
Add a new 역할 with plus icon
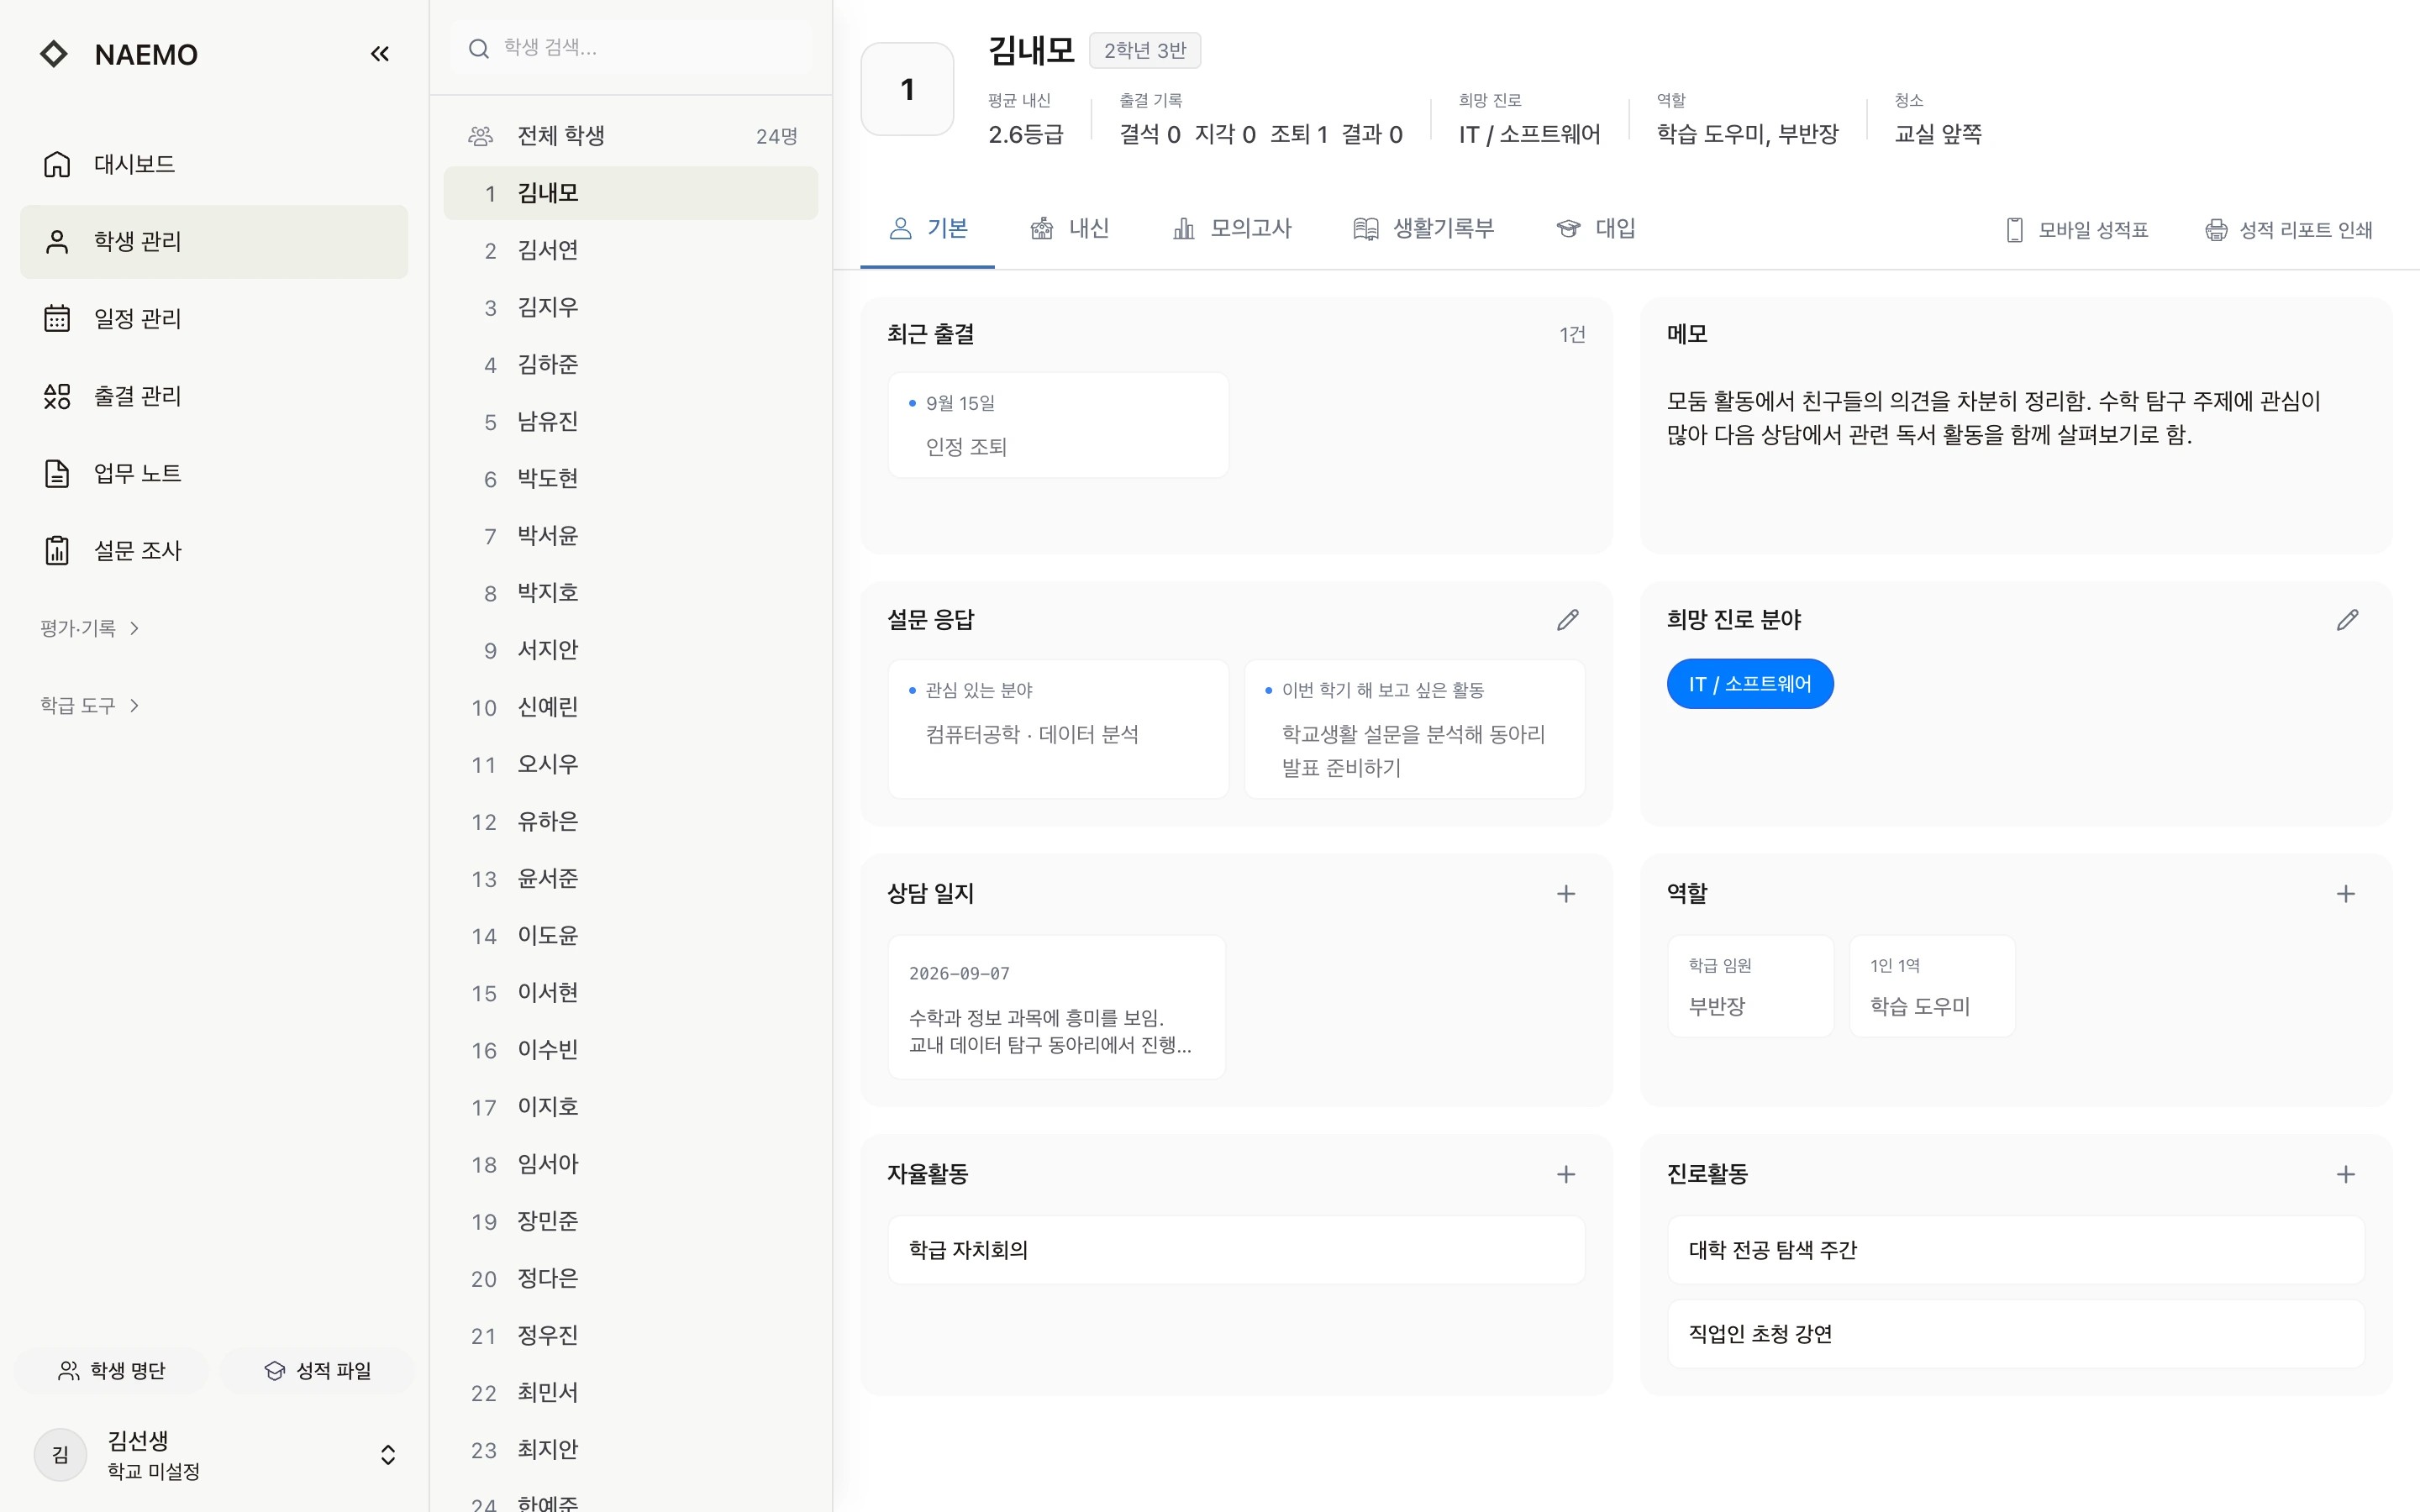coord(2346,894)
